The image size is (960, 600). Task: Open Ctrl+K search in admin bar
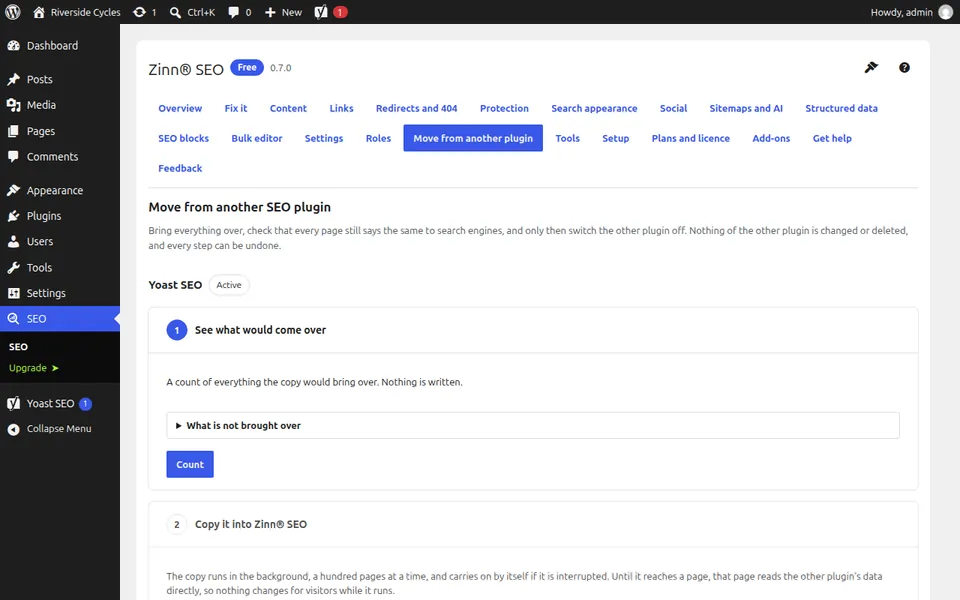(x=192, y=12)
